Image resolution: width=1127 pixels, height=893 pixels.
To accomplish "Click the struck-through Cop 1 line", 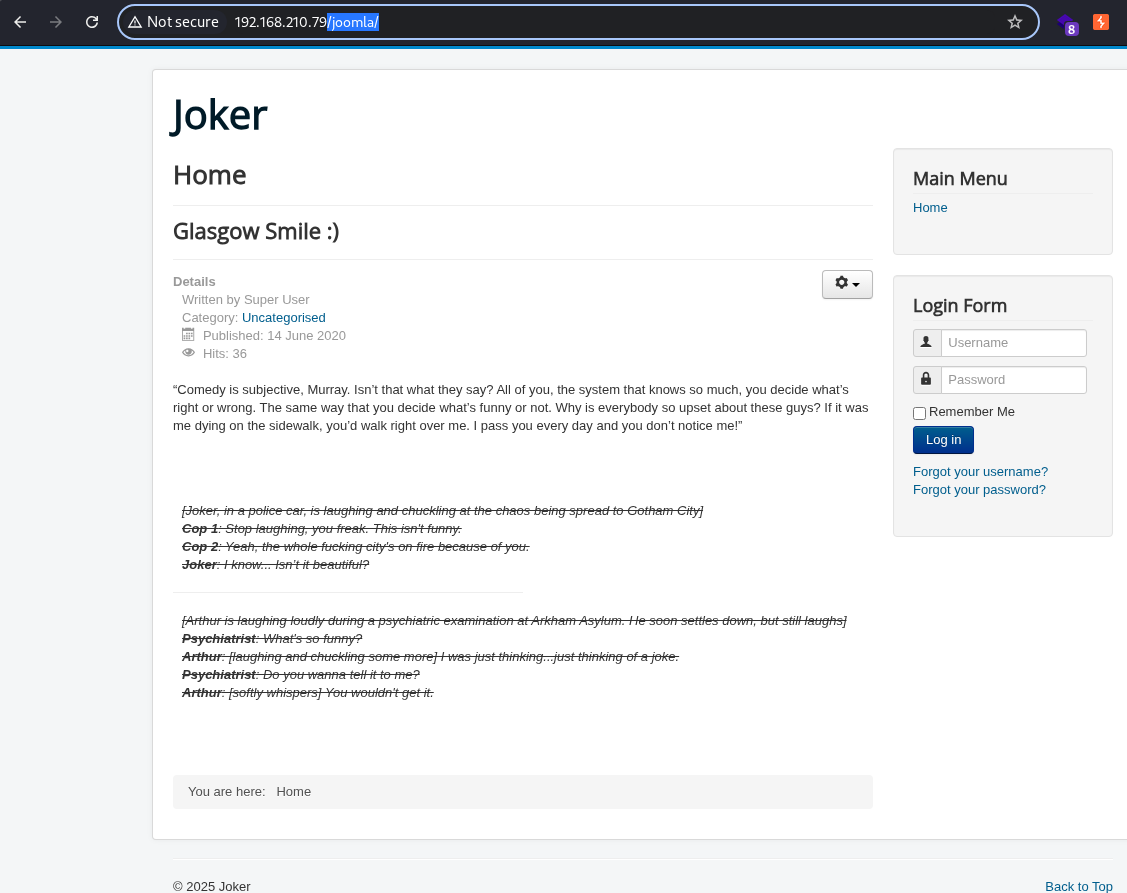I will coord(321,528).
